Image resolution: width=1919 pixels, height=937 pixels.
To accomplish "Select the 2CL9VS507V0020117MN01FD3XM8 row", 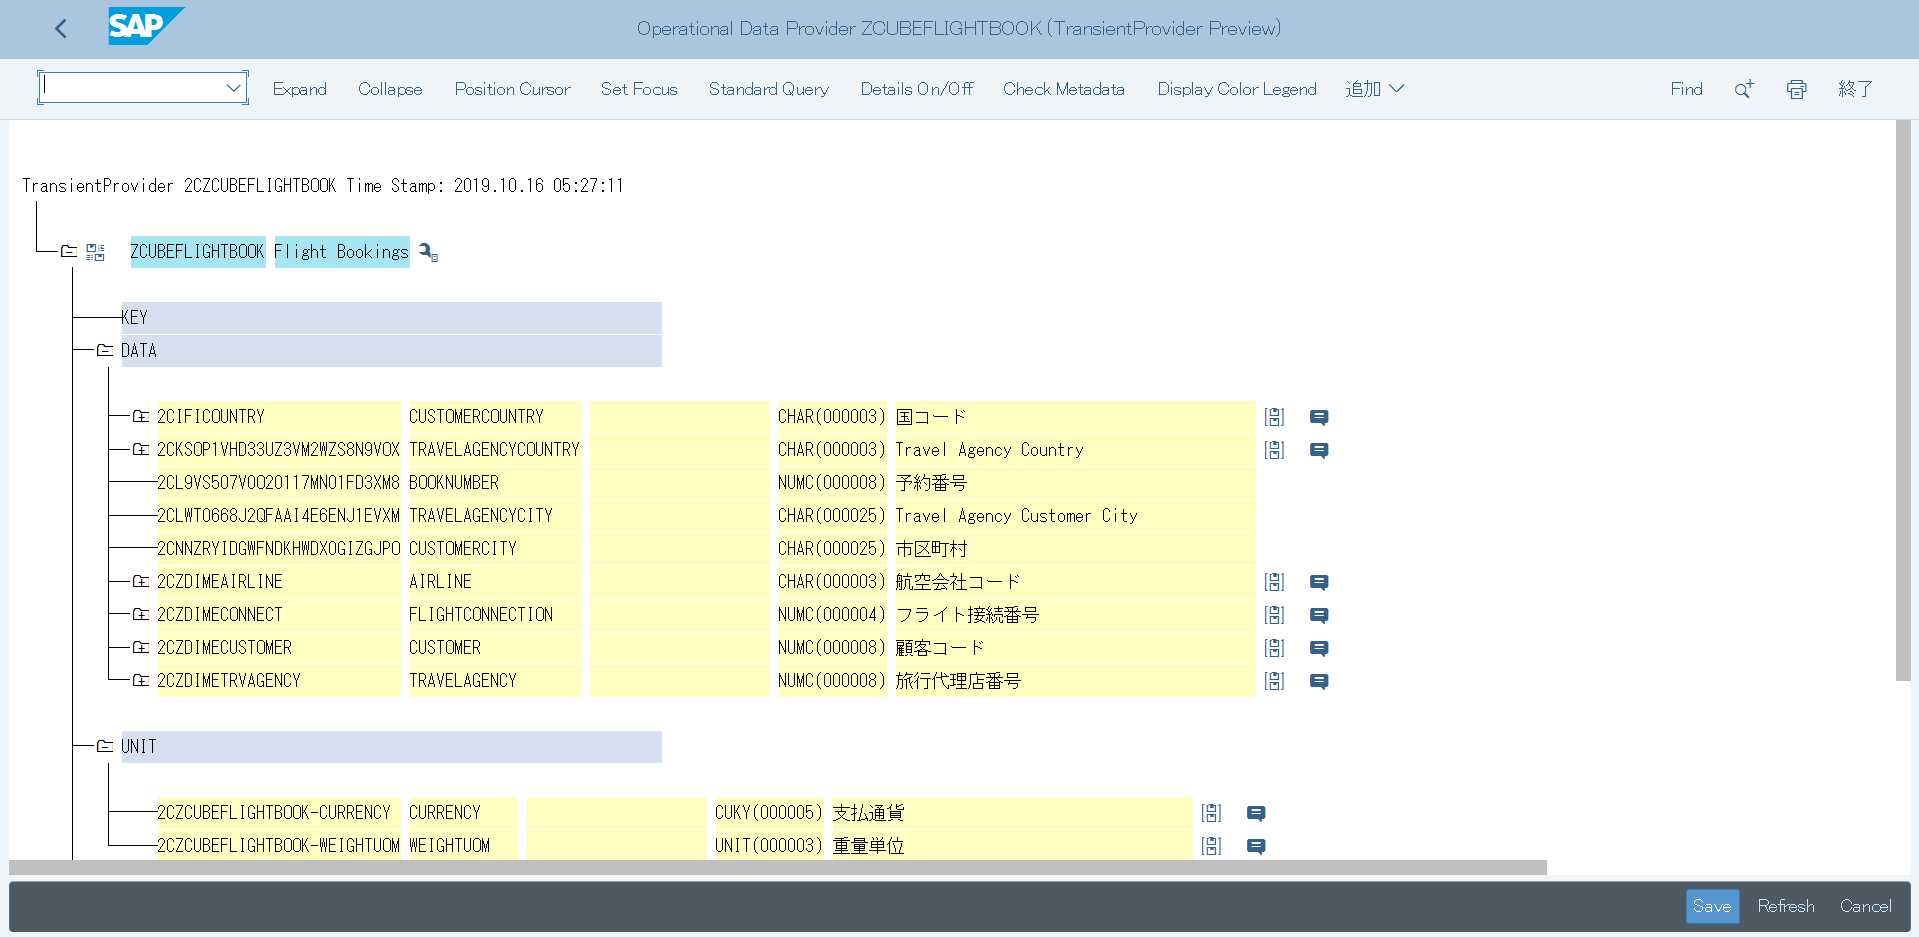I will coord(278,483).
